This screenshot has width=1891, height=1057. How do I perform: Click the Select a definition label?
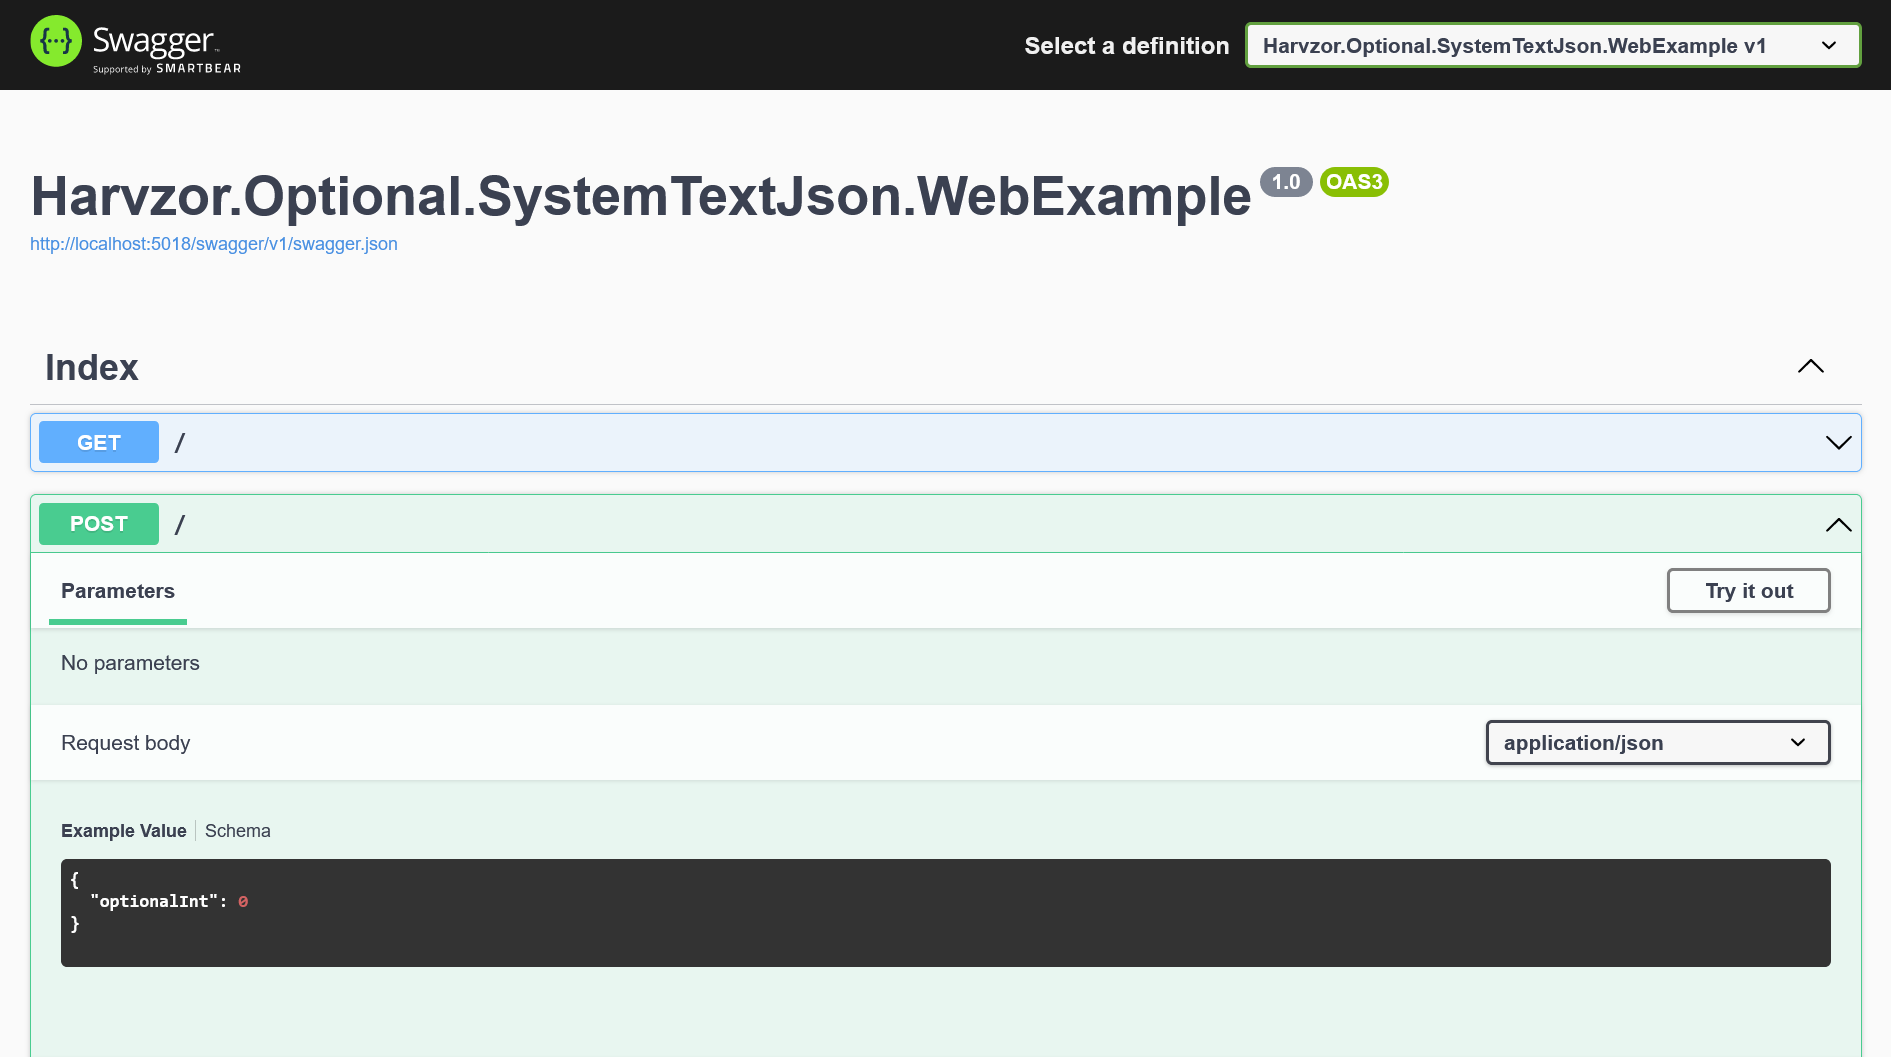(1126, 46)
